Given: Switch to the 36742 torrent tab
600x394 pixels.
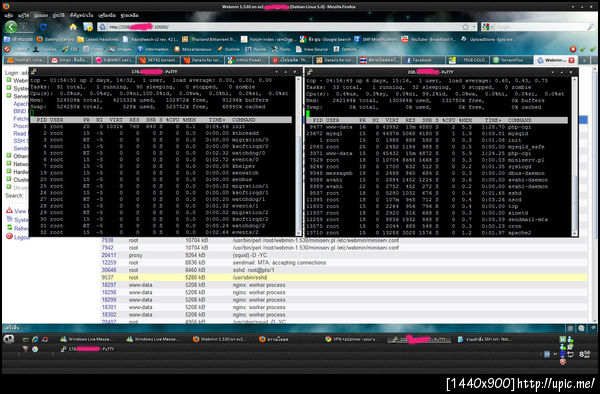Looking at the screenshot, I should (158, 60).
